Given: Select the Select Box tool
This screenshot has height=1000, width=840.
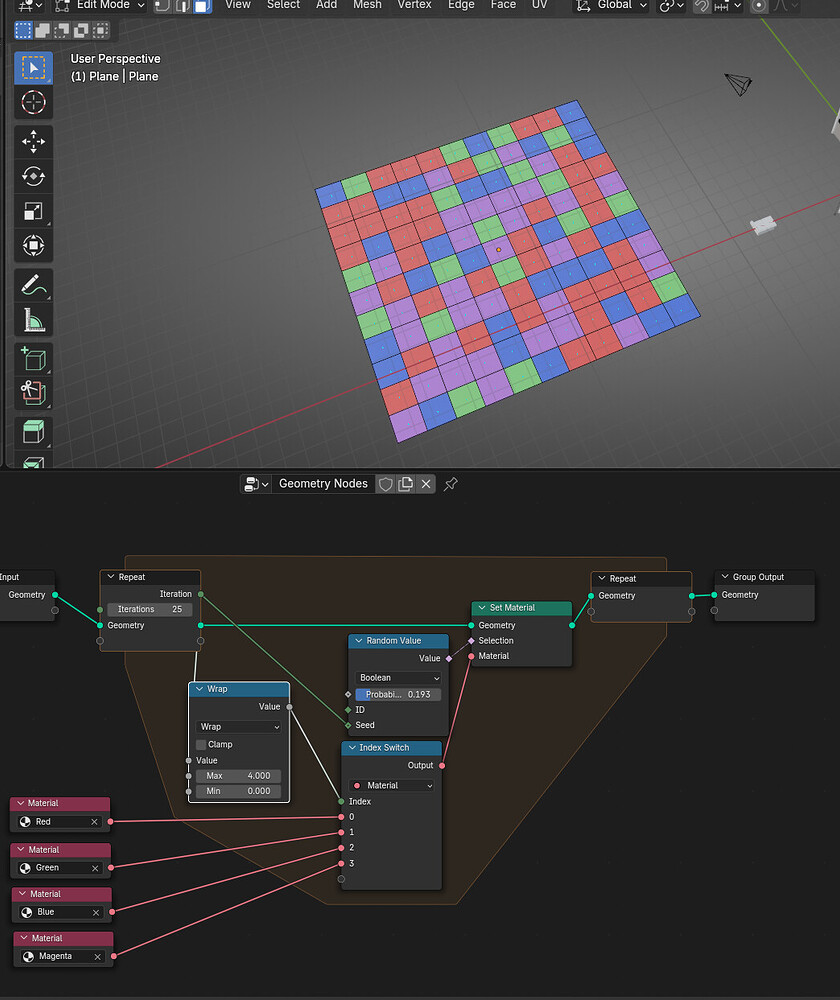Looking at the screenshot, I should pyautogui.click(x=33, y=68).
